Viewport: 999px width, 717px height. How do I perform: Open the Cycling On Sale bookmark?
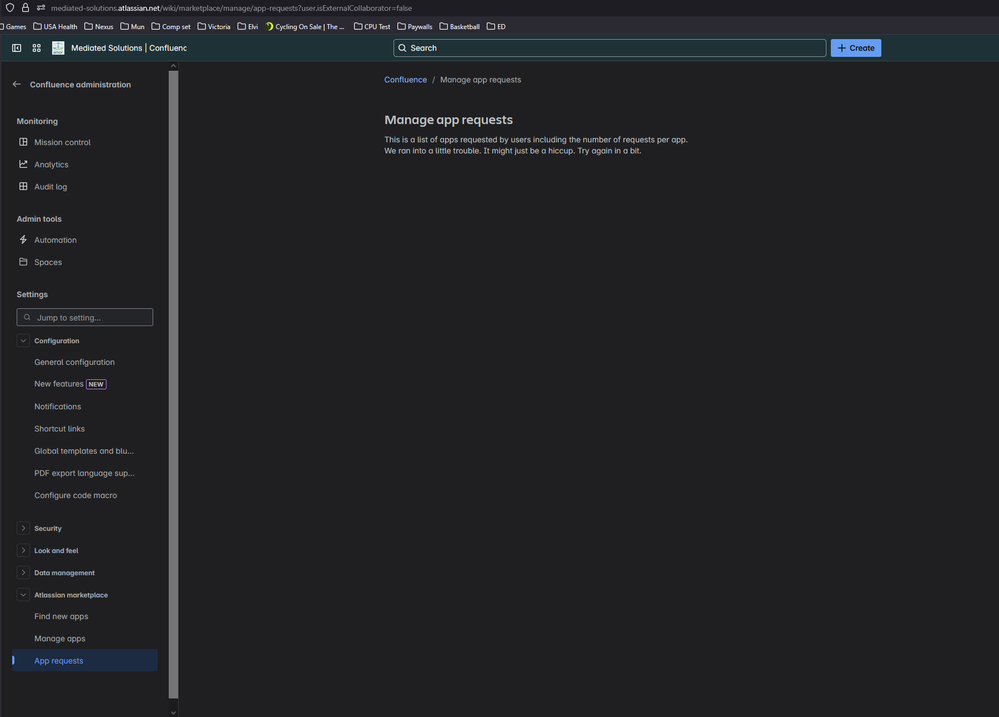click(305, 27)
